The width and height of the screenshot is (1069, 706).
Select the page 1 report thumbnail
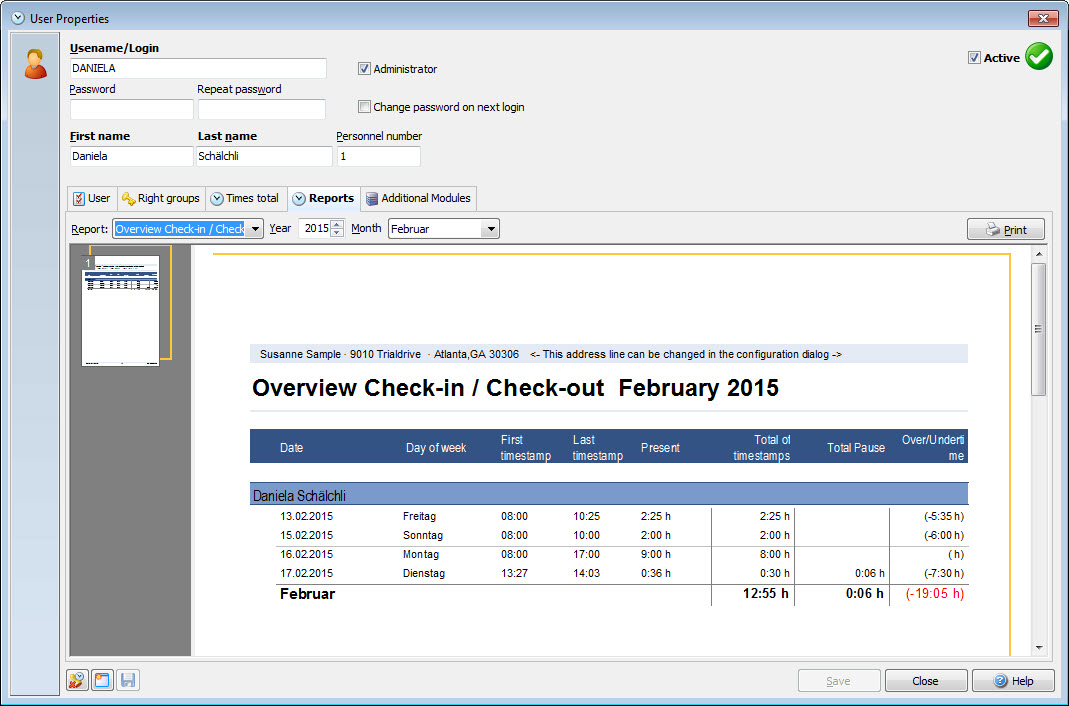[120, 310]
